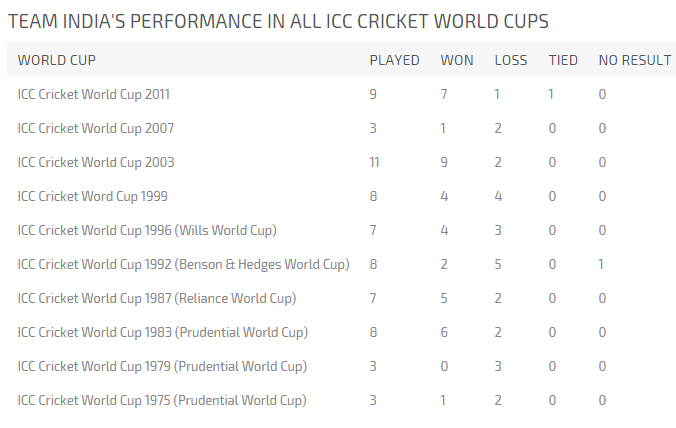Select the 1983 Prudential World Cup row
The height and width of the screenshot is (428, 676).
162,332
